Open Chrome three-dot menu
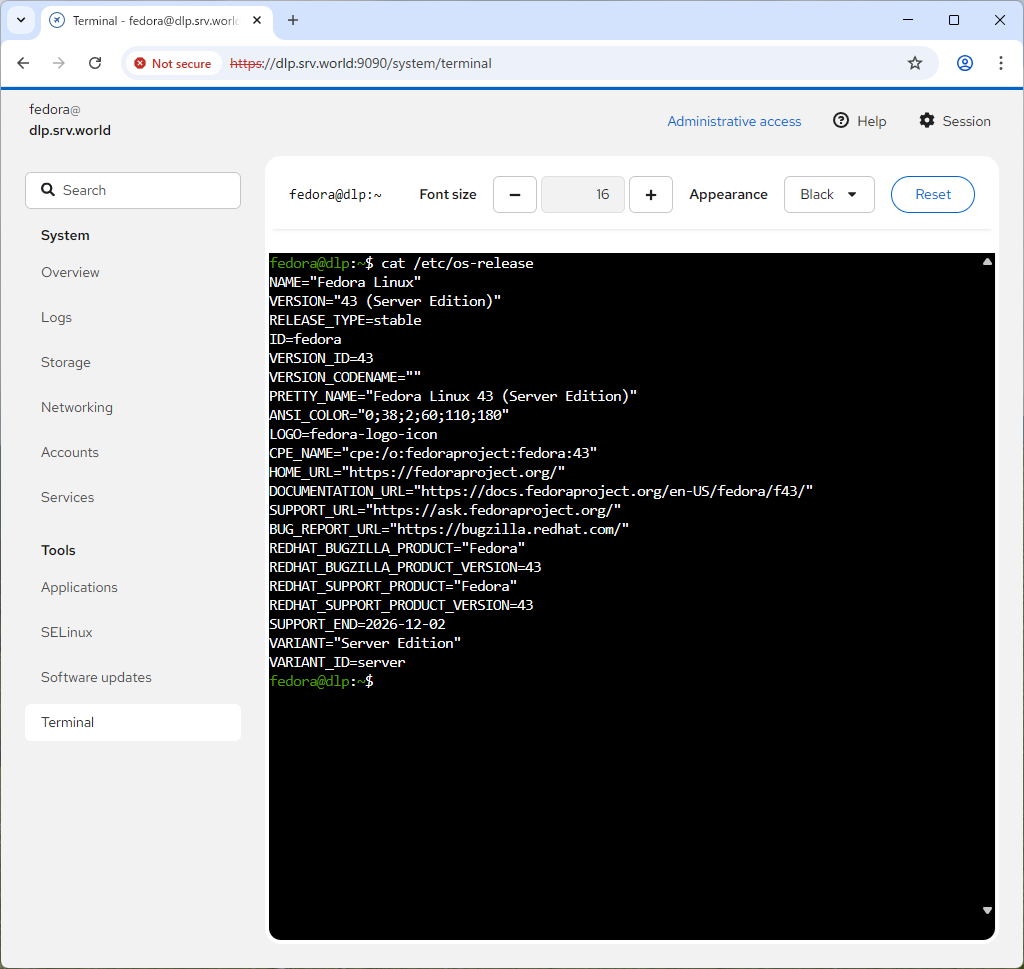The height and width of the screenshot is (969, 1024). pyautogui.click(x=1000, y=63)
